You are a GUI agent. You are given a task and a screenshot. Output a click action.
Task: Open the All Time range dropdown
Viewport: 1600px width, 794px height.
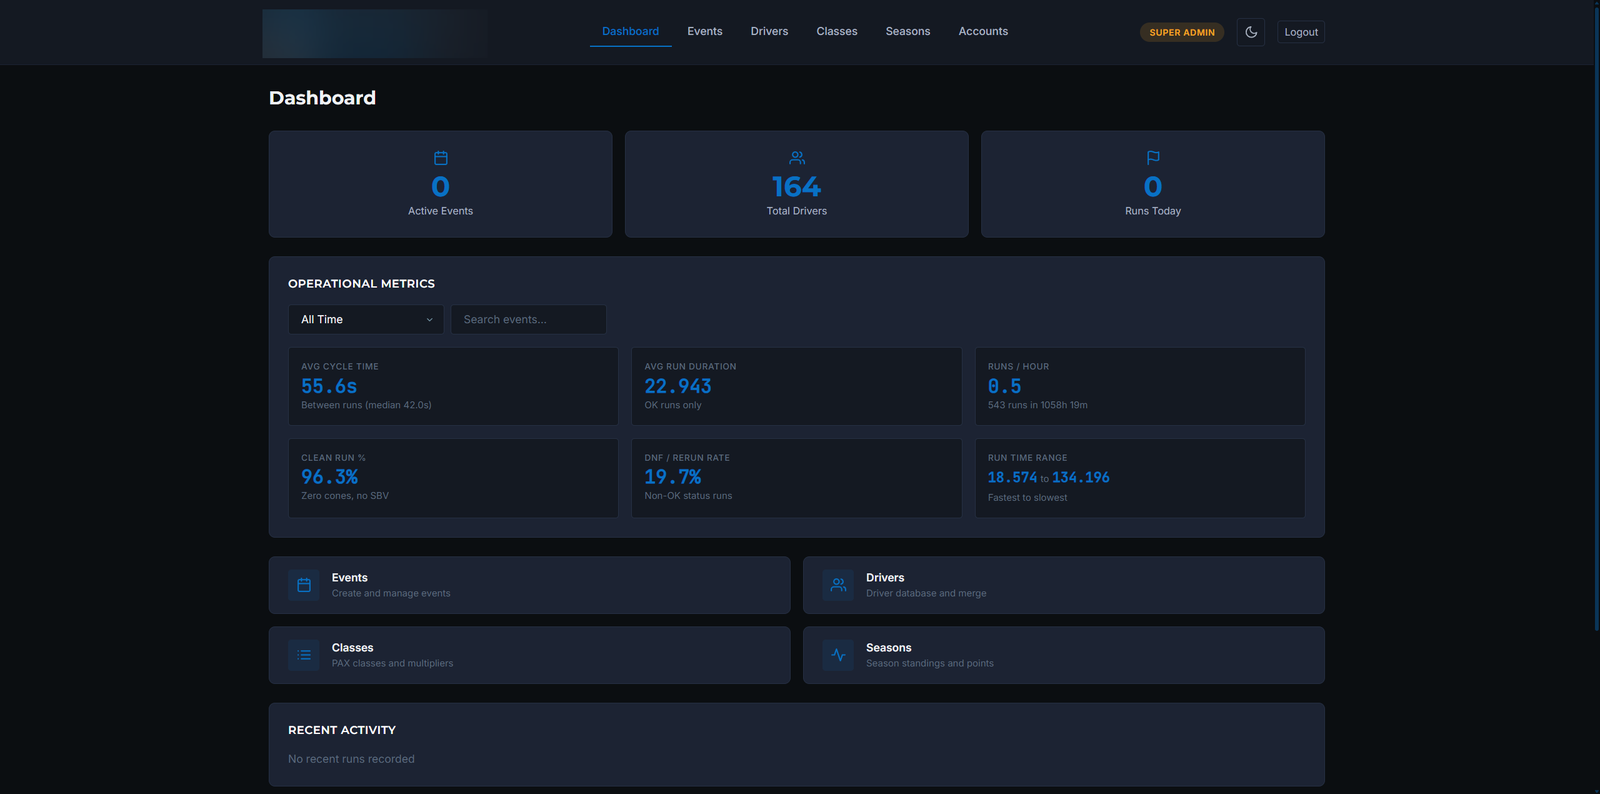(x=366, y=319)
